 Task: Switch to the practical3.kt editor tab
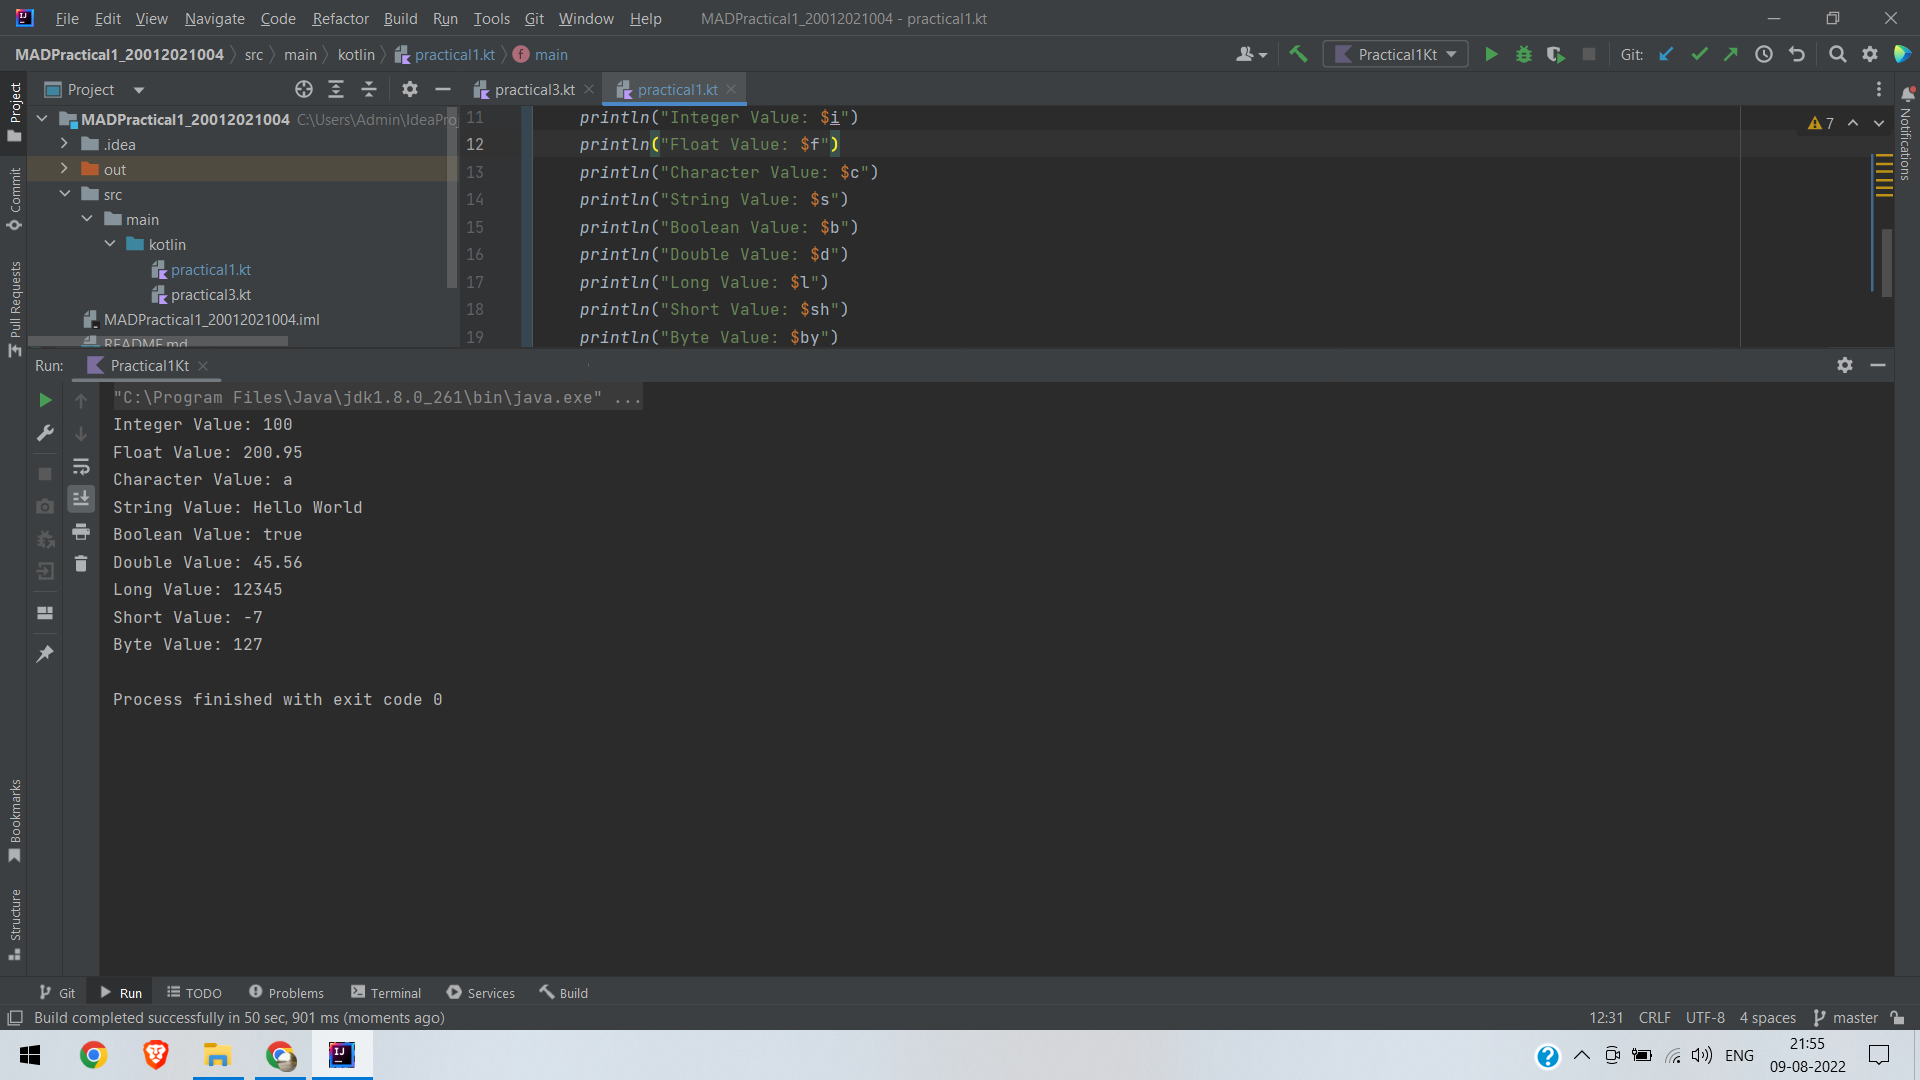tap(534, 89)
